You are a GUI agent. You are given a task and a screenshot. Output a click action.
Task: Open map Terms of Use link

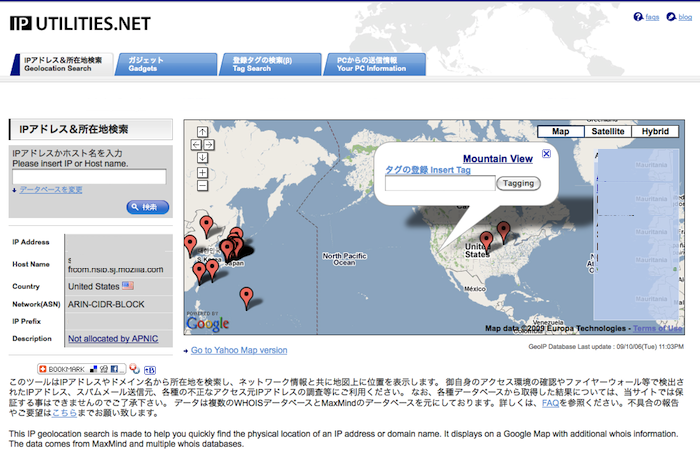tap(658, 328)
